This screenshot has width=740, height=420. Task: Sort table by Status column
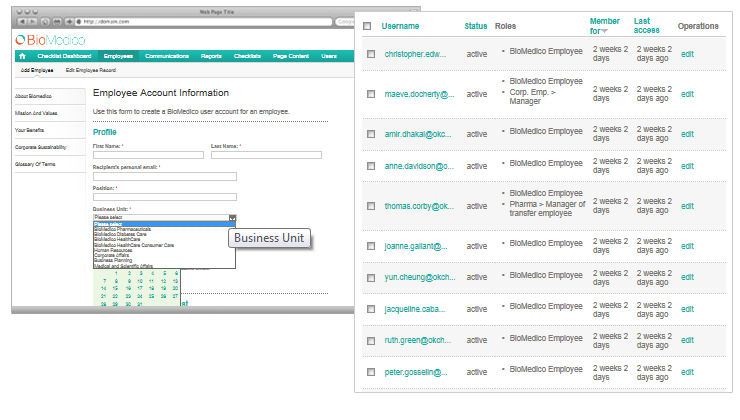pos(475,26)
